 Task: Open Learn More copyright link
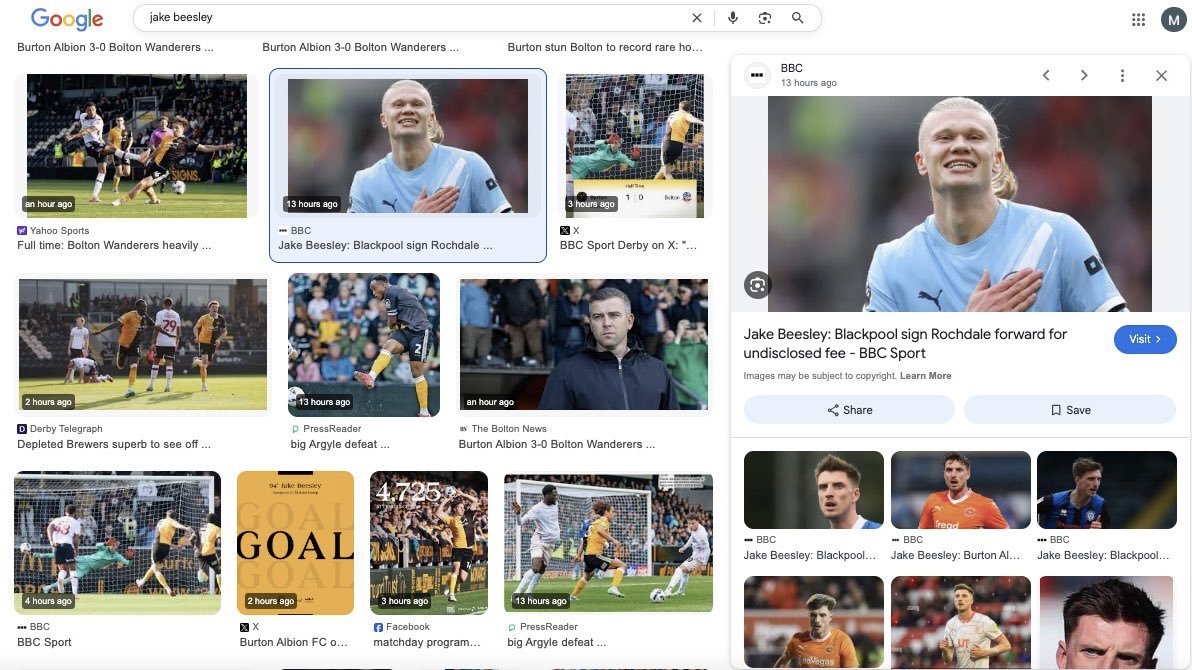(925, 376)
